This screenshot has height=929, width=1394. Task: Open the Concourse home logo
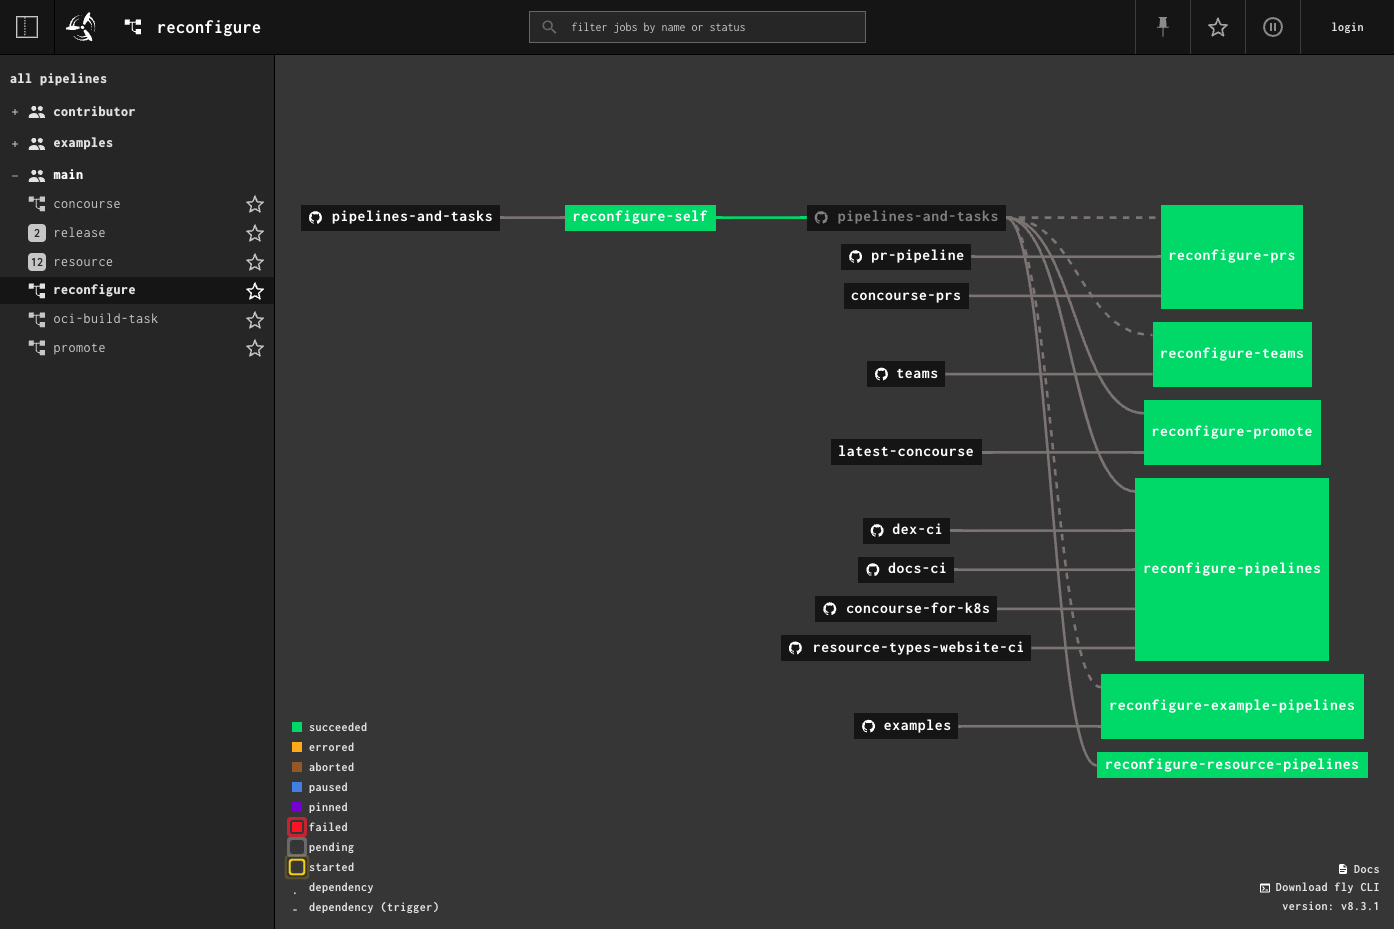pos(81,27)
